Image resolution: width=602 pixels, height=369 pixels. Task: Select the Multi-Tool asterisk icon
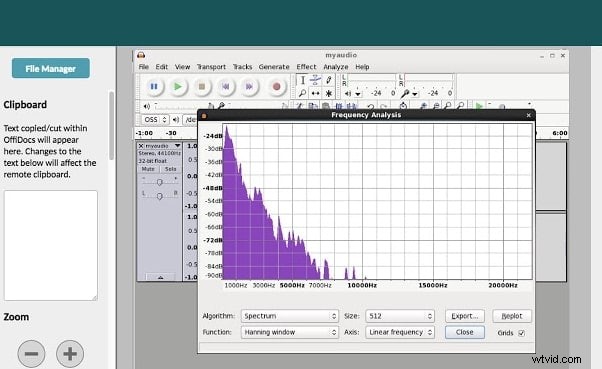pyautogui.click(x=328, y=93)
